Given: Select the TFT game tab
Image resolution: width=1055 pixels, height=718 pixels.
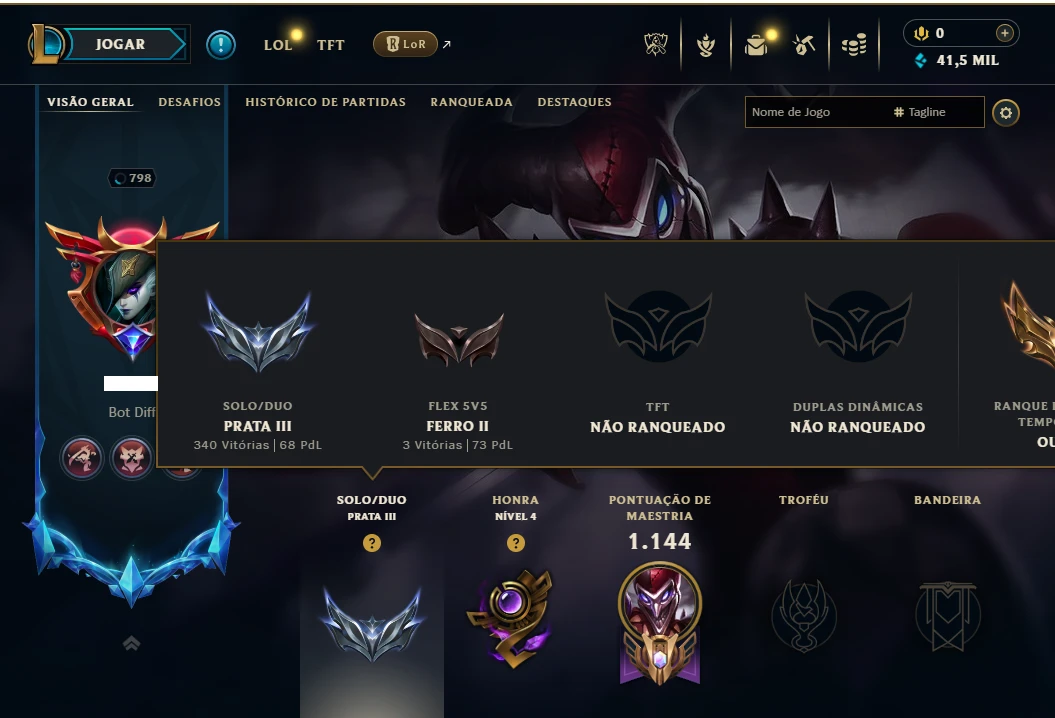Looking at the screenshot, I should (330, 45).
